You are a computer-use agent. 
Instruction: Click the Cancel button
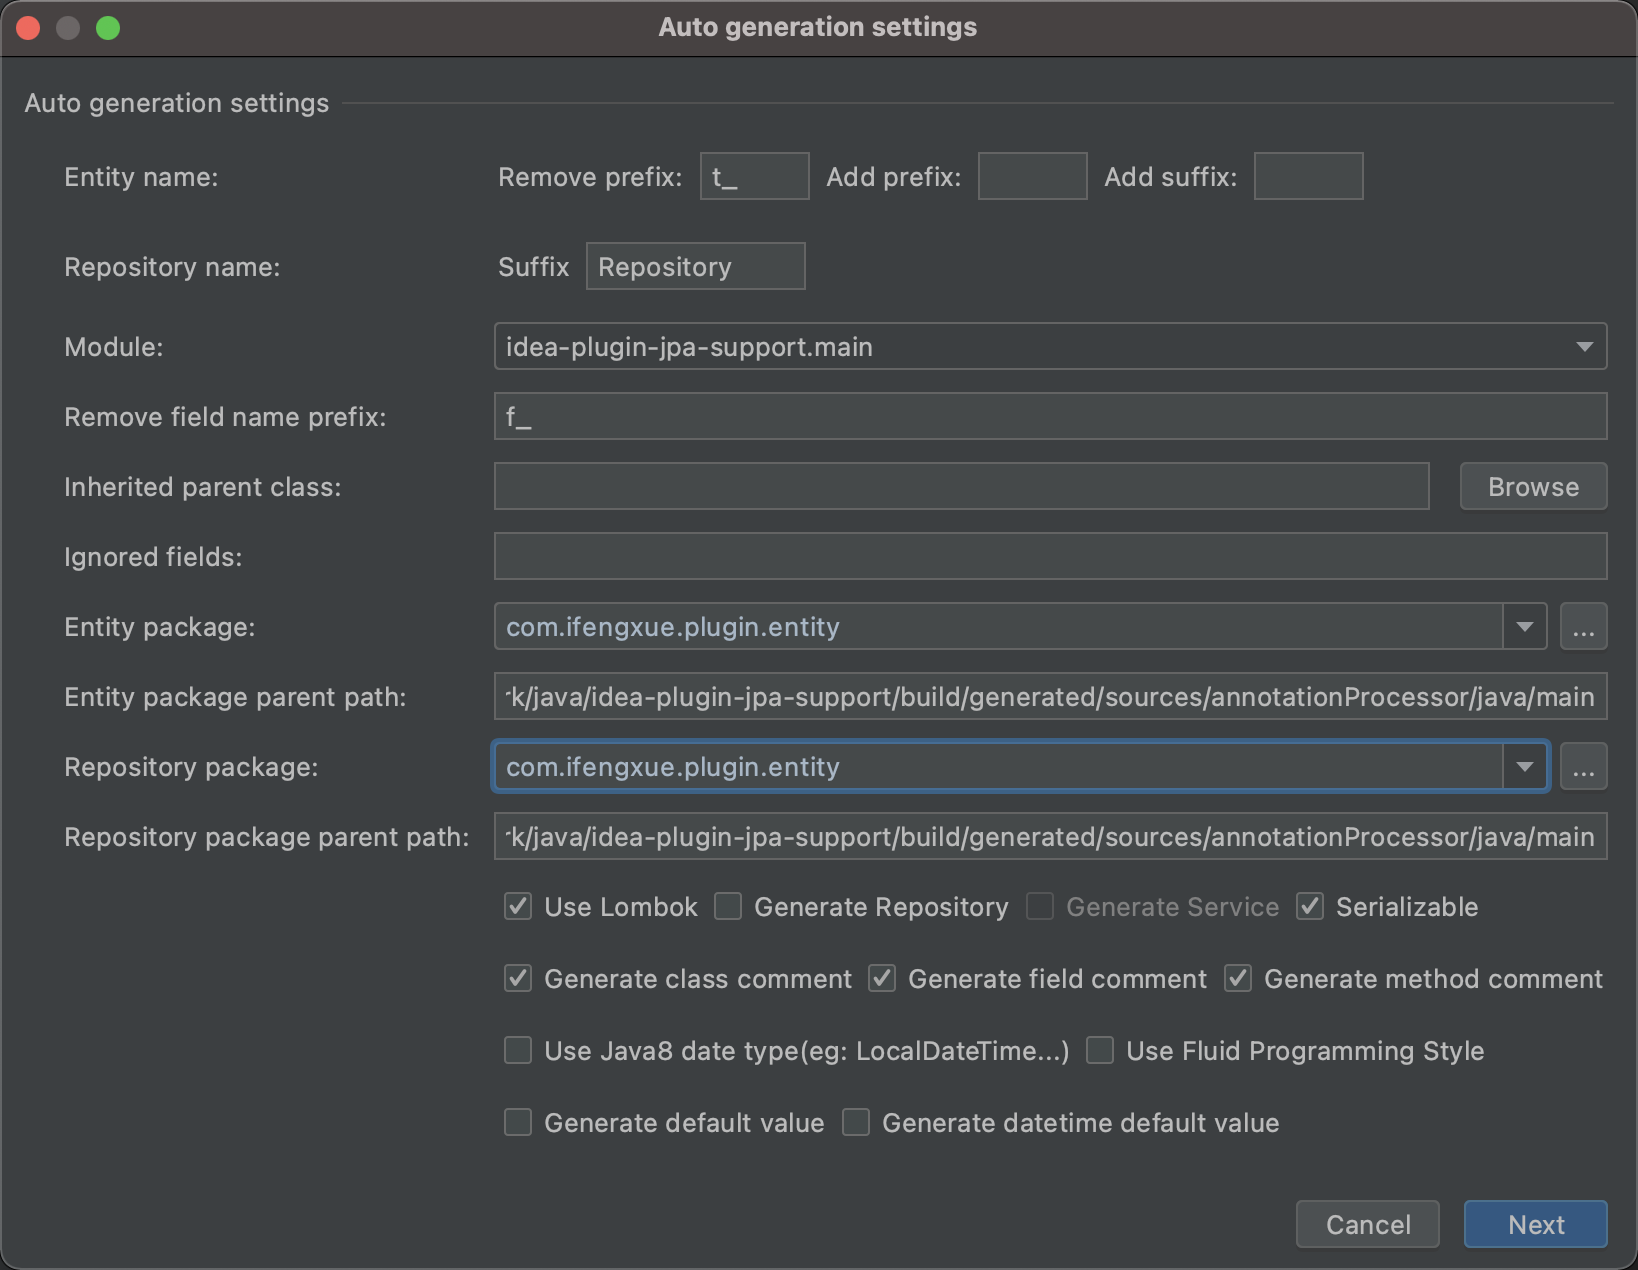coord(1367,1224)
